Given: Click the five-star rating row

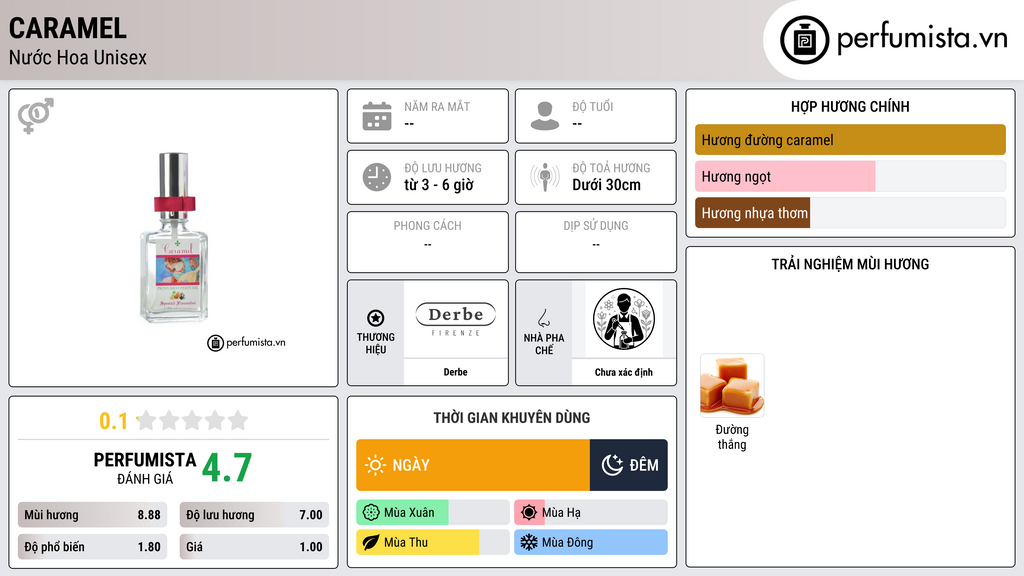Looking at the screenshot, I should tap(192, 420).
